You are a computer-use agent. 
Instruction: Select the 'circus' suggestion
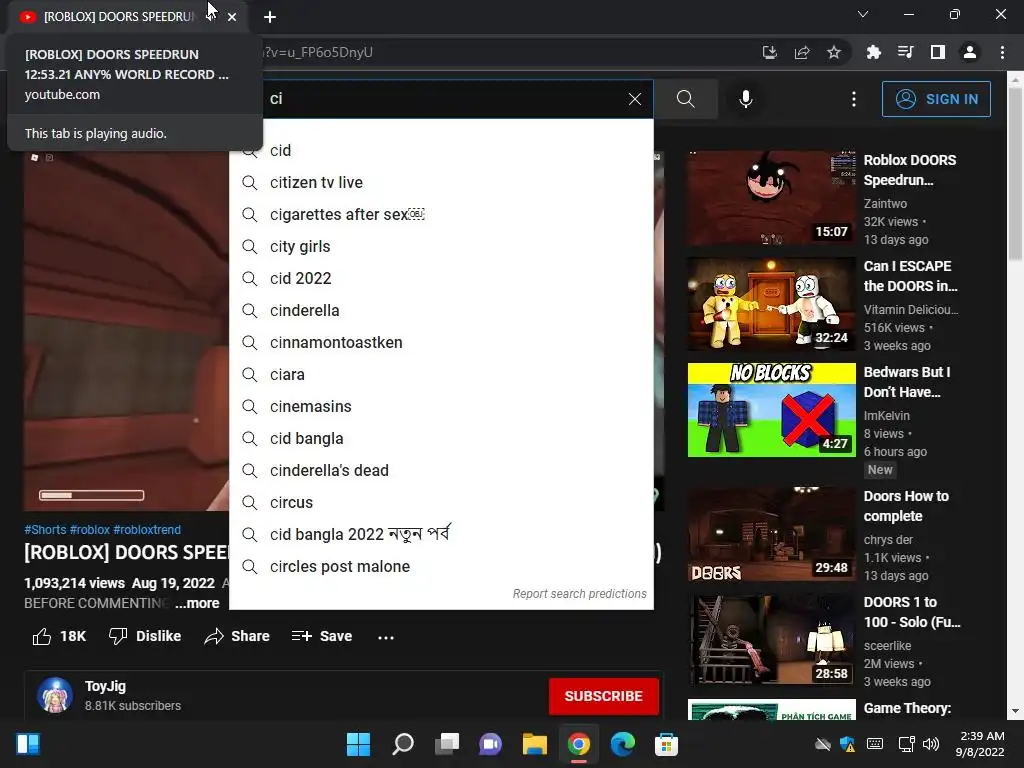tap(441, 502)
